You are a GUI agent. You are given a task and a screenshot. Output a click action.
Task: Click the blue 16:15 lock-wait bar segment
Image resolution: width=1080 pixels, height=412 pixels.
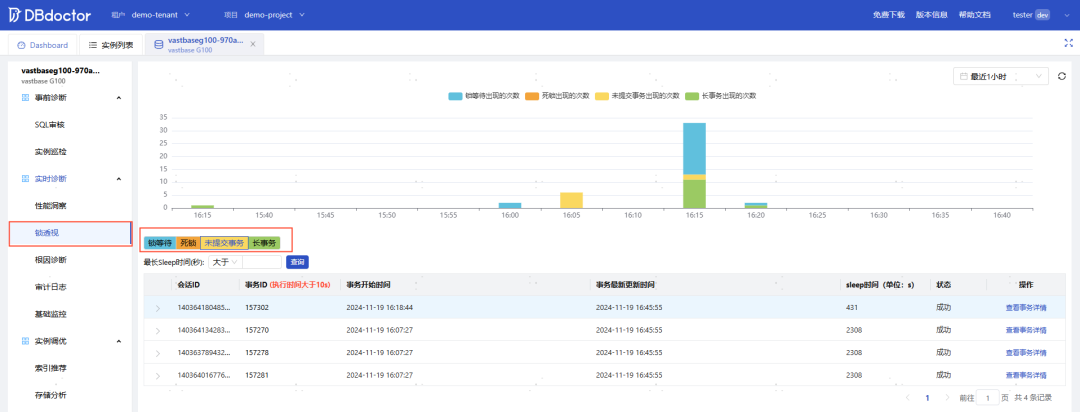tap(694, 149)
